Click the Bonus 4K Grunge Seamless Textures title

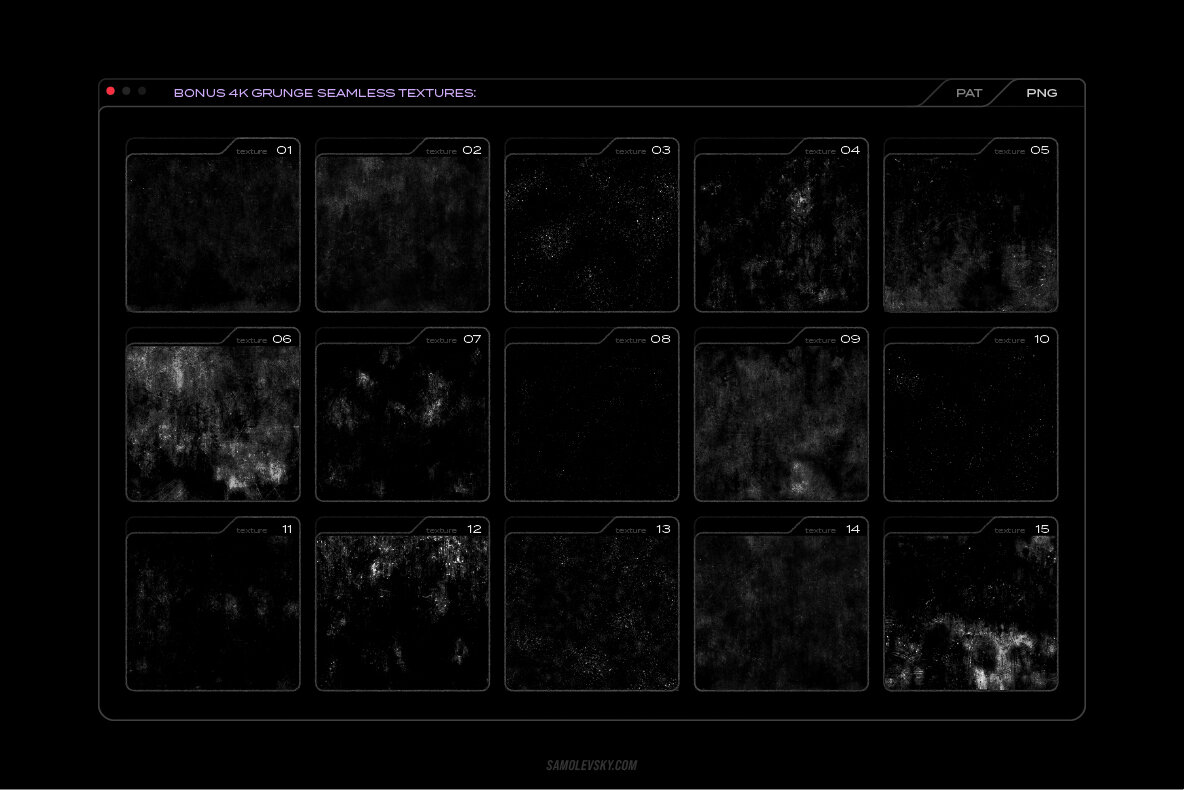pyautogui.click(x=325, y=93)
